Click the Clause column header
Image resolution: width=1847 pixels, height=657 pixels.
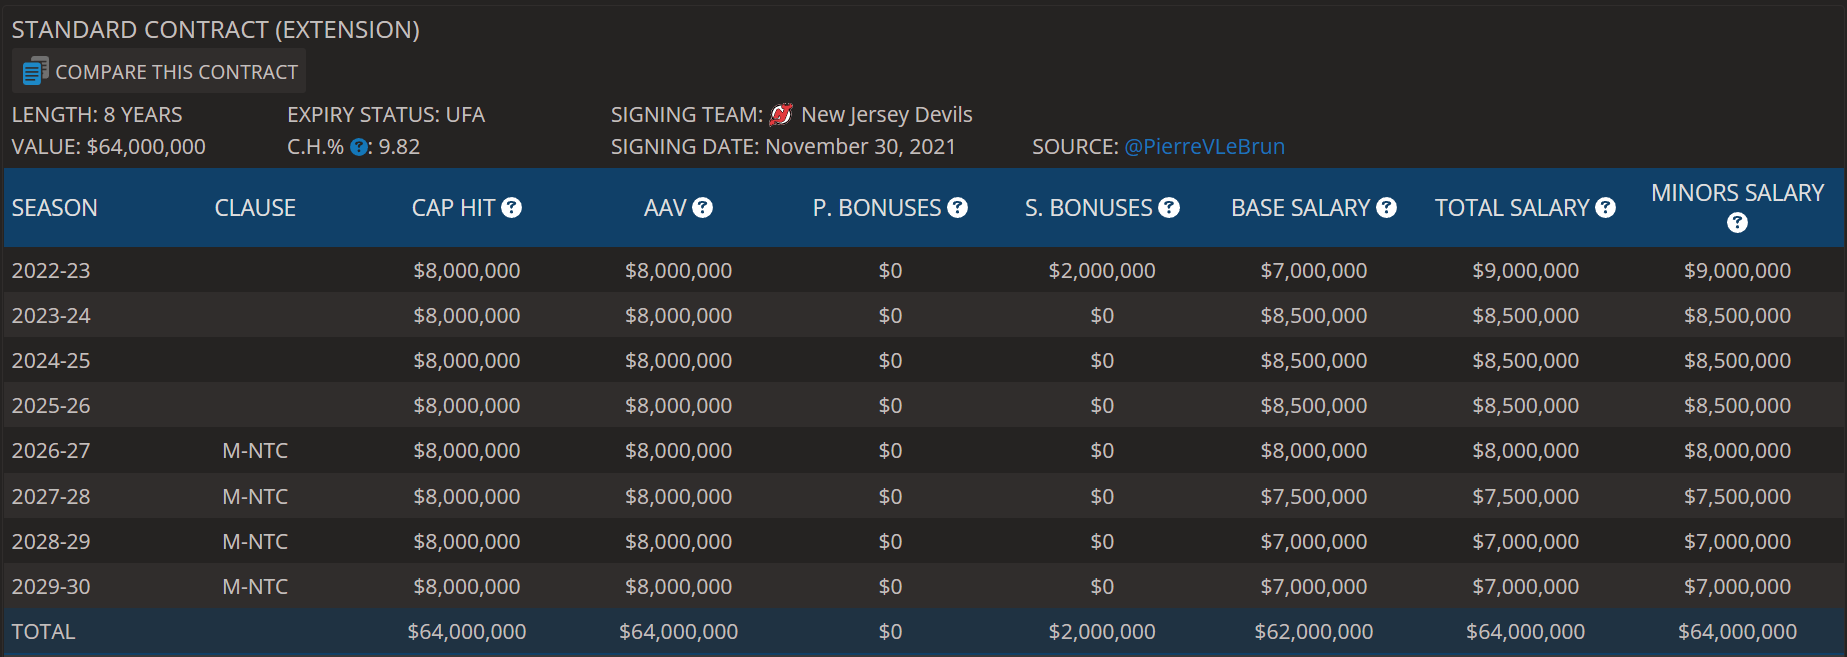pos(255,208)
